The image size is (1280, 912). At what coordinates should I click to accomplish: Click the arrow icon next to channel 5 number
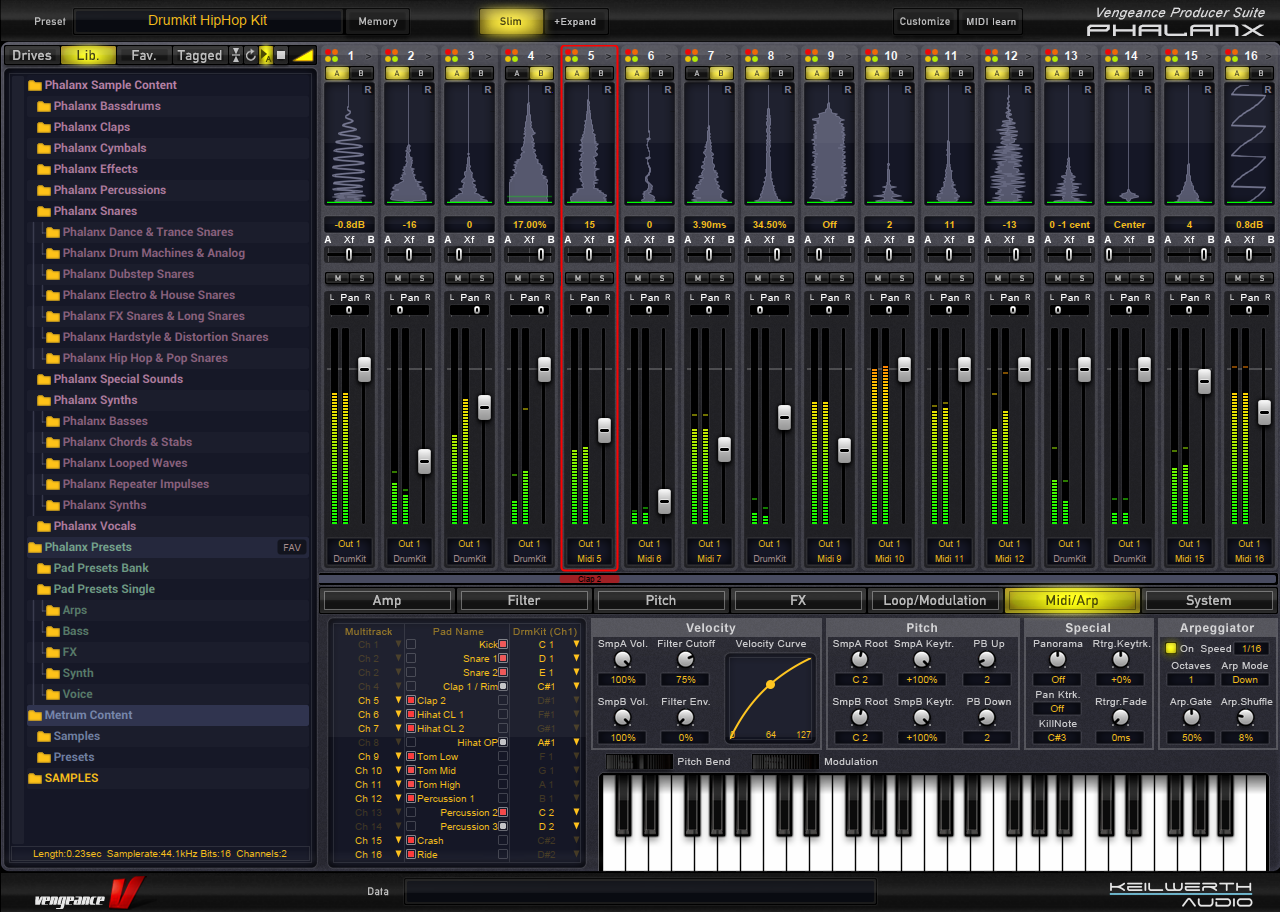(x=608, y=56)
